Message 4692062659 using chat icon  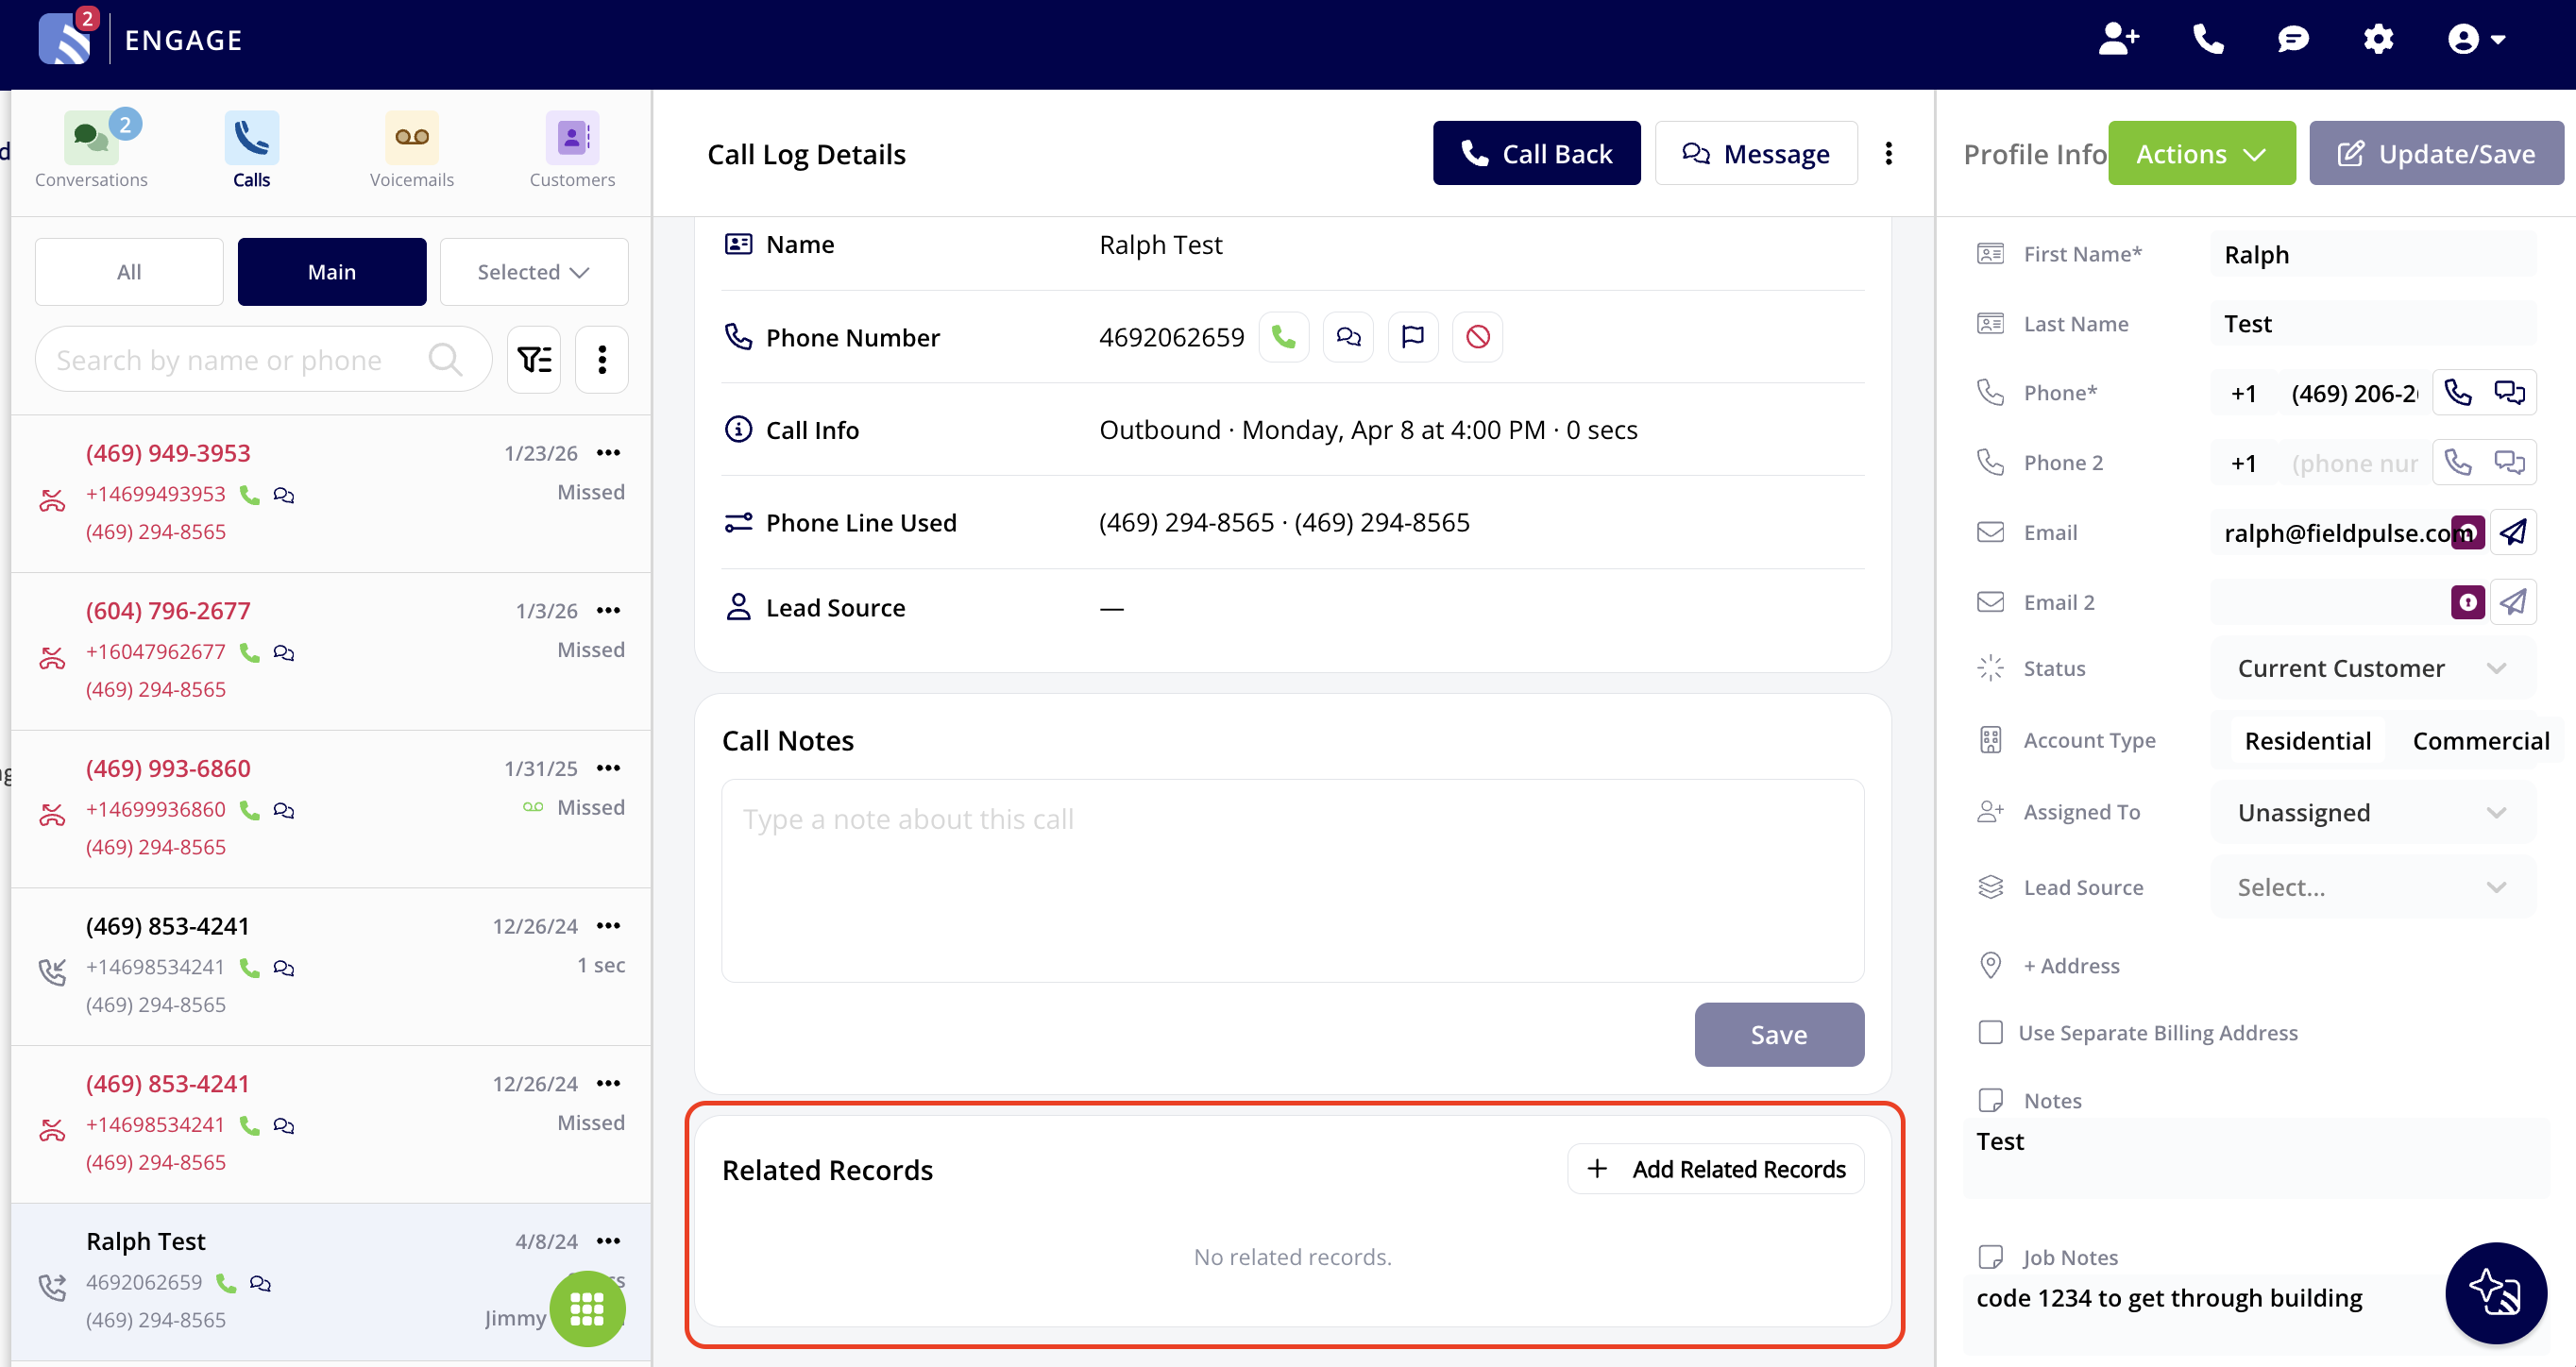pyautogui.click(x=1348, y=337)
